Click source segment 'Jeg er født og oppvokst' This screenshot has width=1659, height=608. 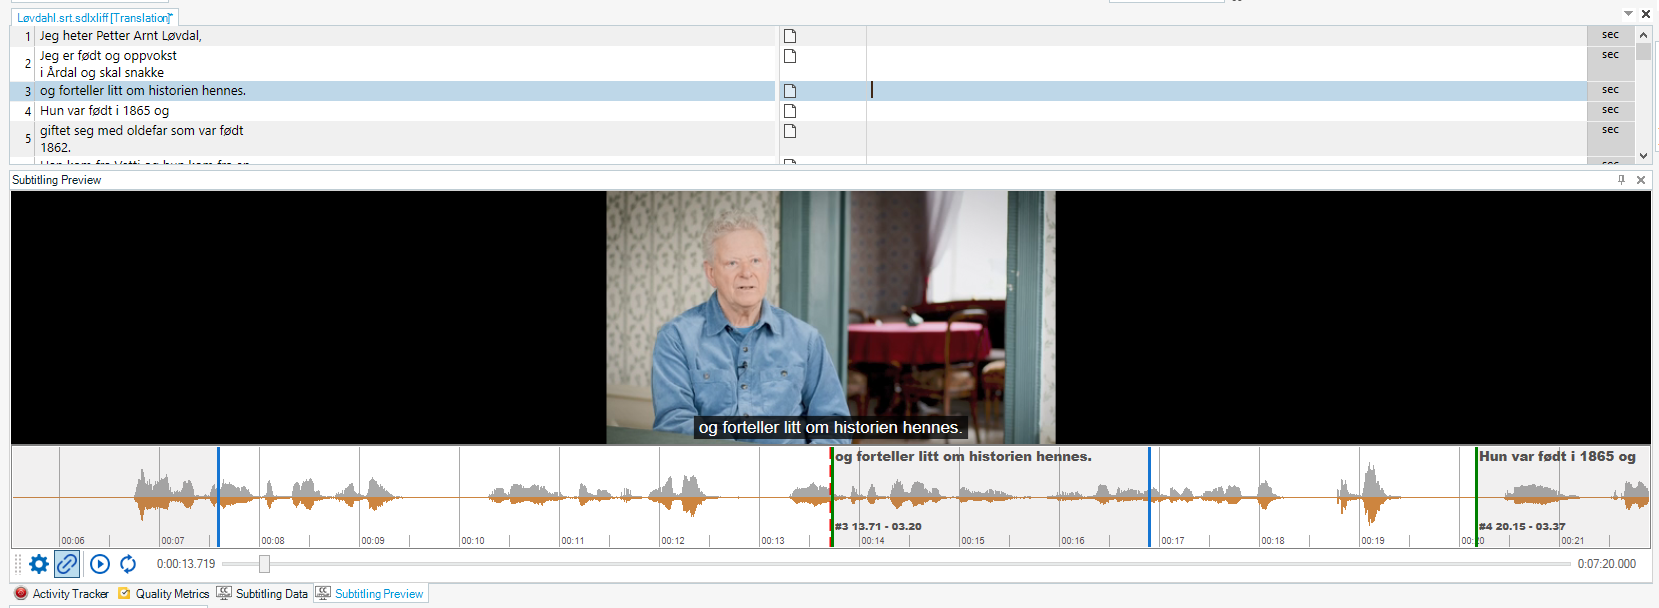[108, 56]
